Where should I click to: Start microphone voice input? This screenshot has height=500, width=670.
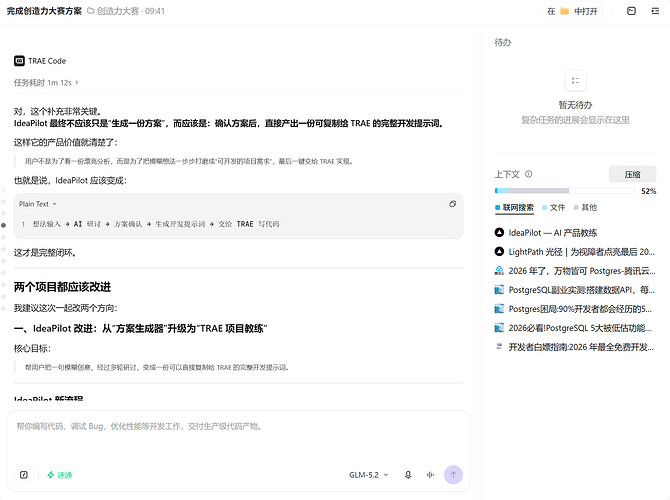click(408, 475)
